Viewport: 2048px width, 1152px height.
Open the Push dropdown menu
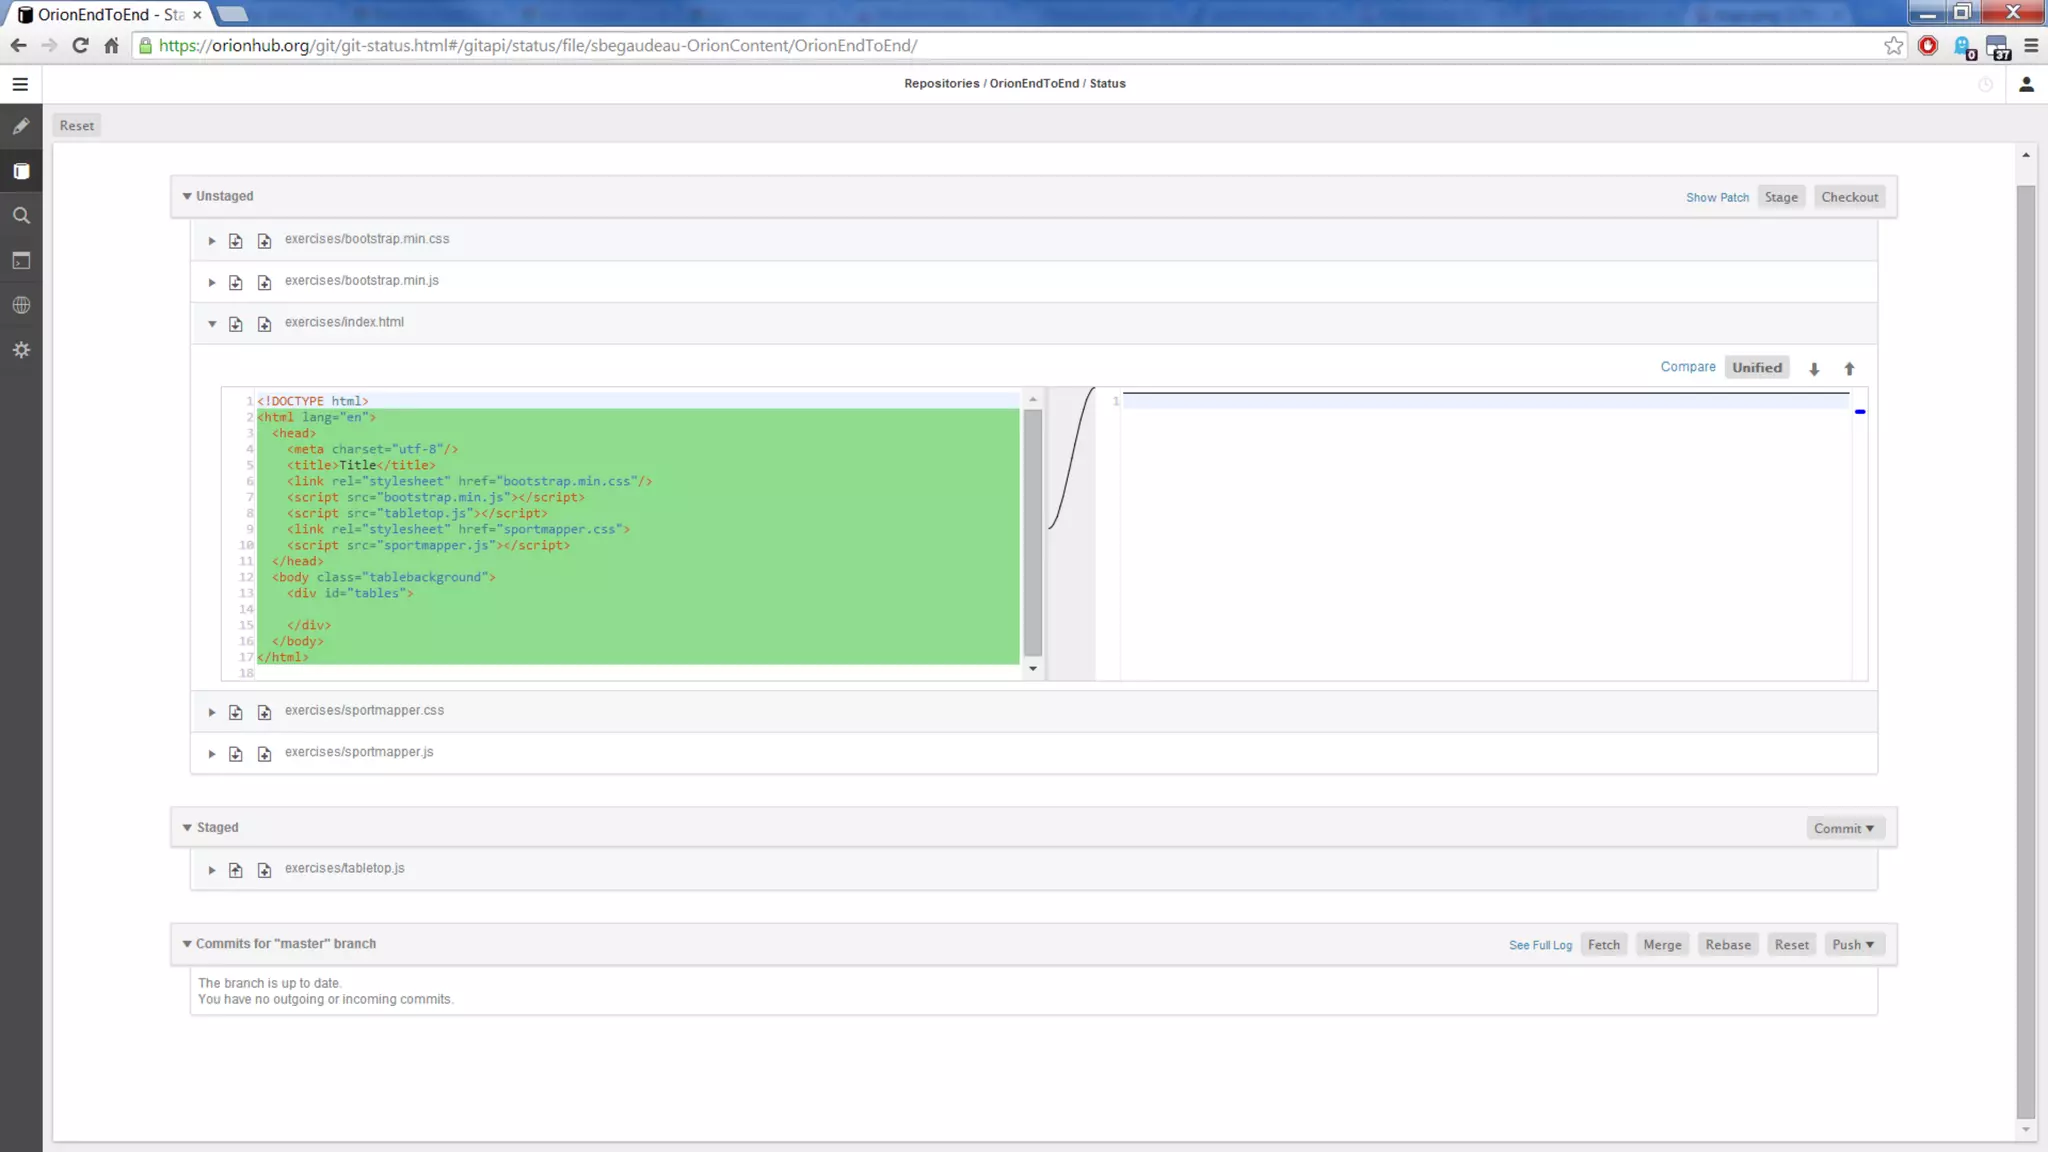click(x=1853, y=945)
